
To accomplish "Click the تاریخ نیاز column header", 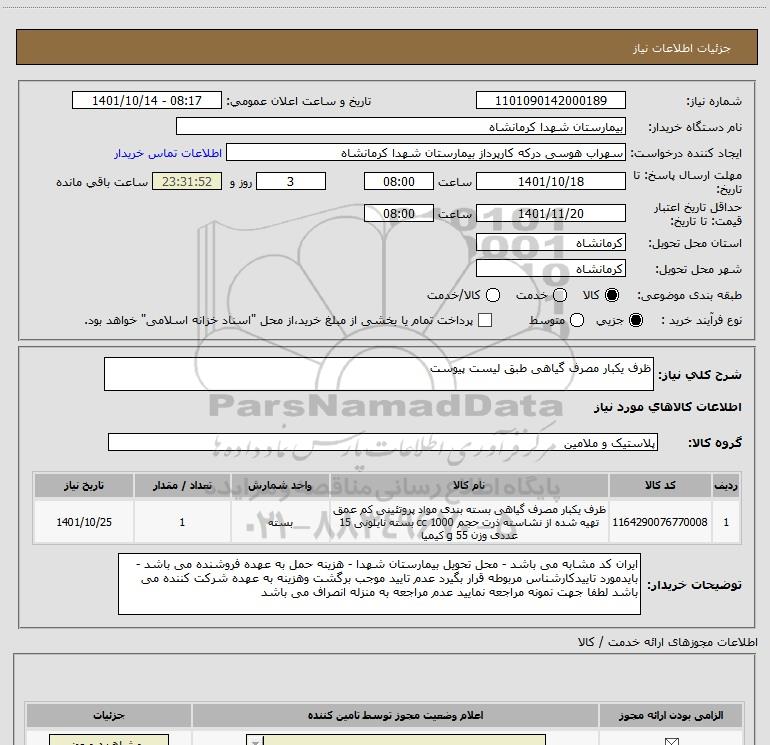I will point(84,485).
